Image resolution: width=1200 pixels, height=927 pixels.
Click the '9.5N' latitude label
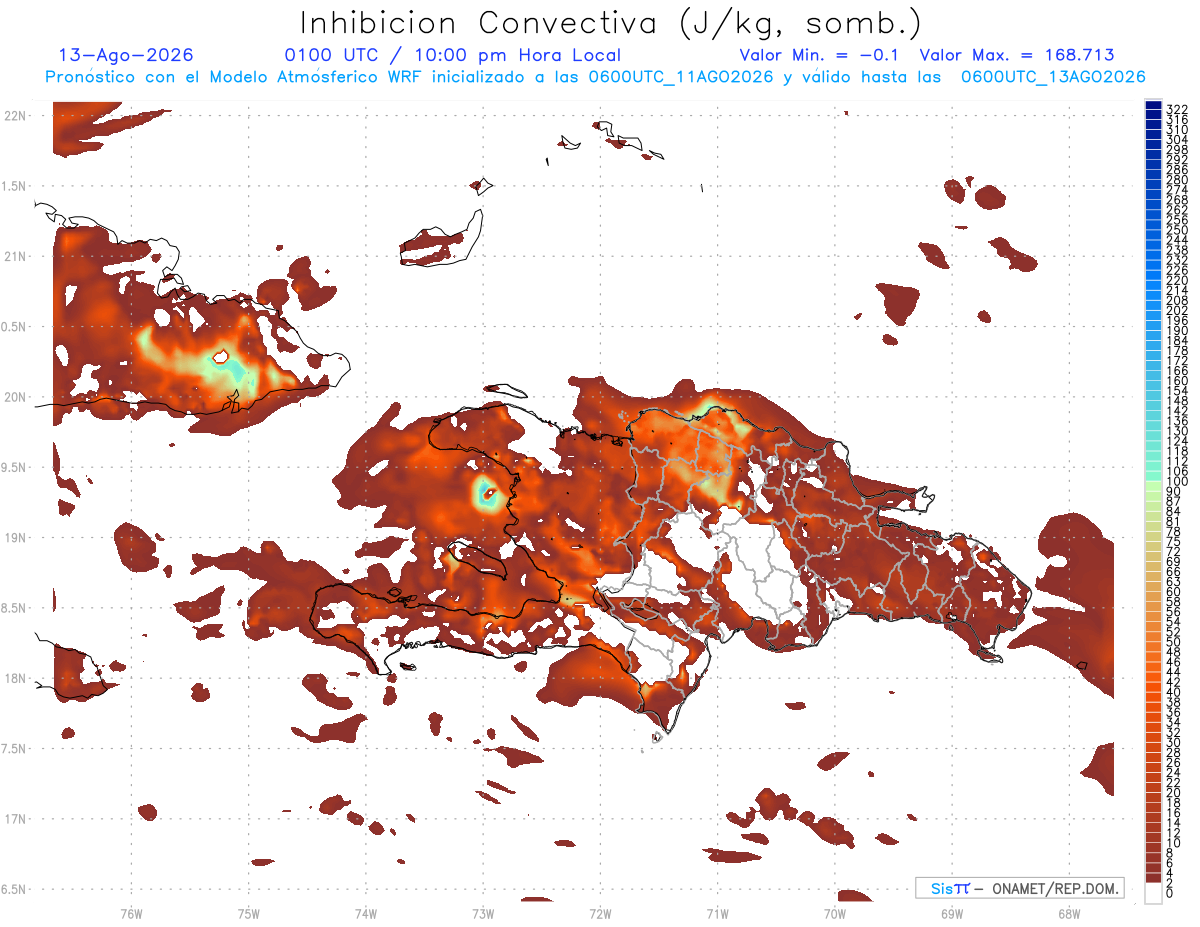(x=14, y=467)
